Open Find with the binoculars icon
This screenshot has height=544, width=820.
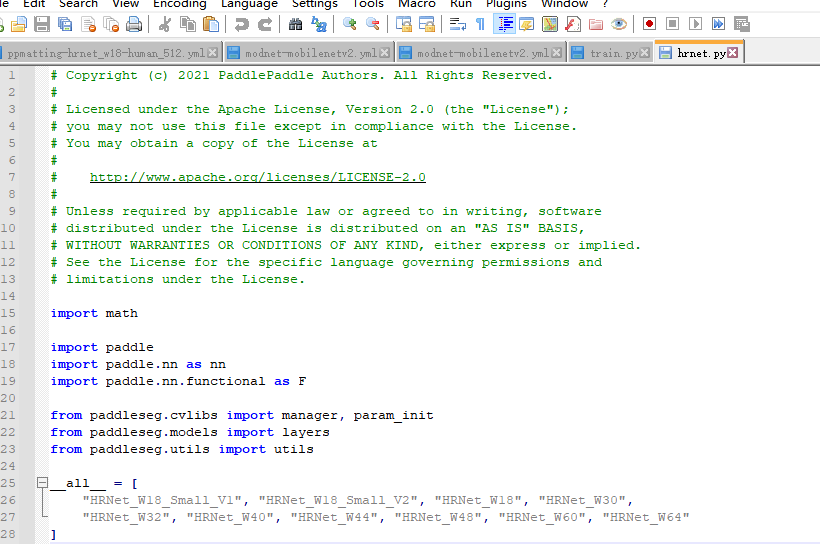[x=295, y=24]
